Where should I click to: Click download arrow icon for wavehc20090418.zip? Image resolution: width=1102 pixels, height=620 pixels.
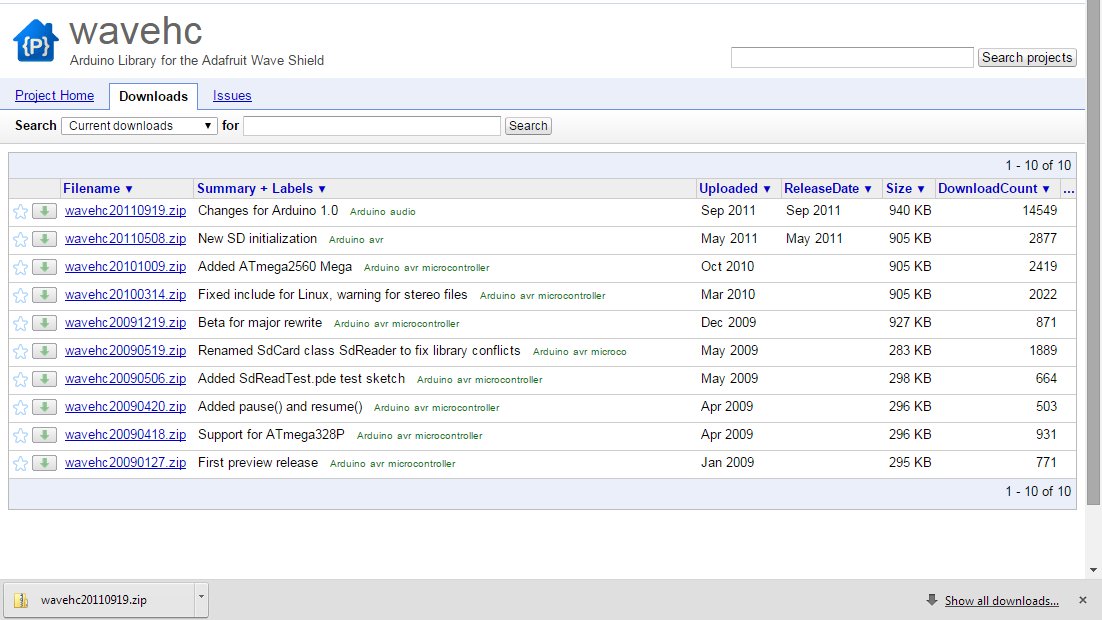(x=44, y=435)
